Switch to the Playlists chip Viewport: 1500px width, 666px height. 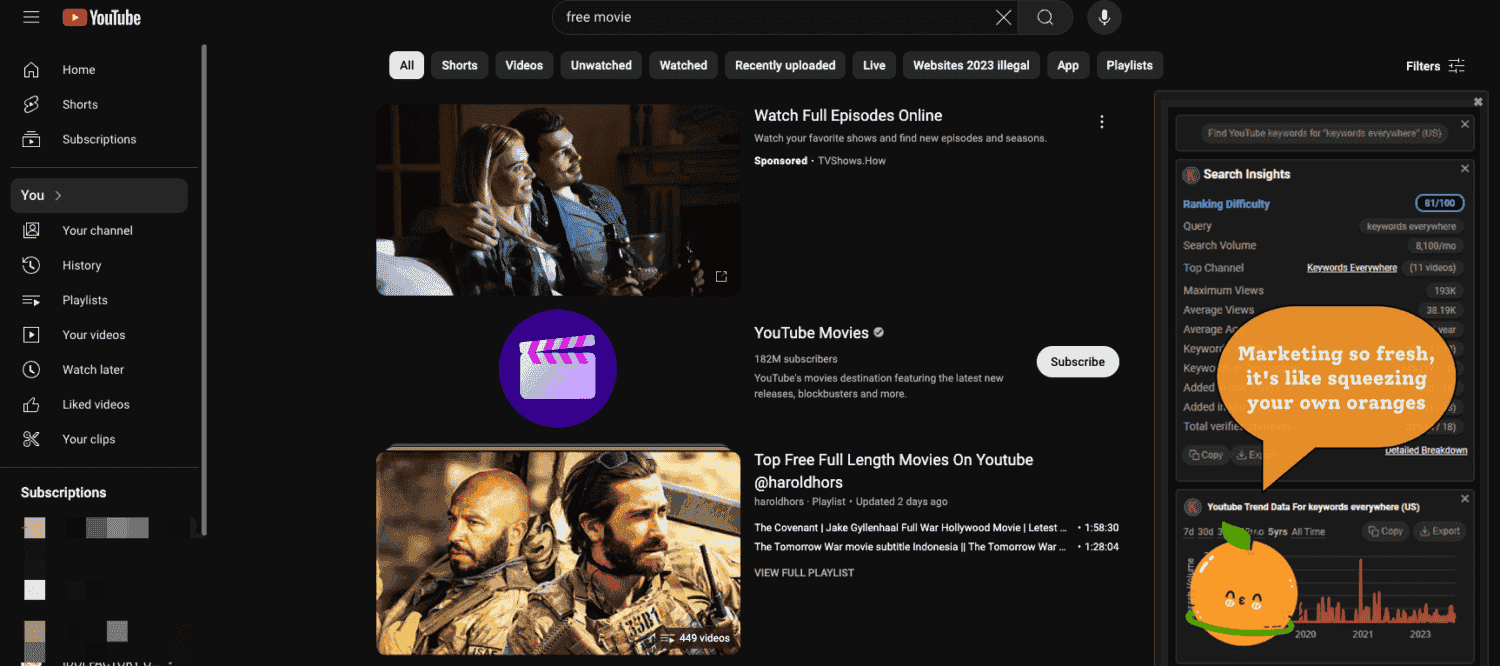[1129, 65]
